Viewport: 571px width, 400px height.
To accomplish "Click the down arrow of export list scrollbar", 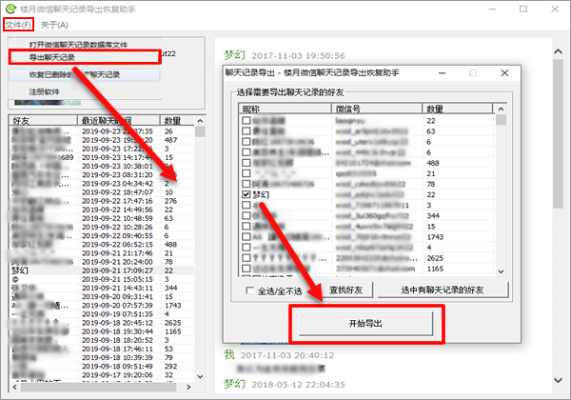I will tap(501, 272).
